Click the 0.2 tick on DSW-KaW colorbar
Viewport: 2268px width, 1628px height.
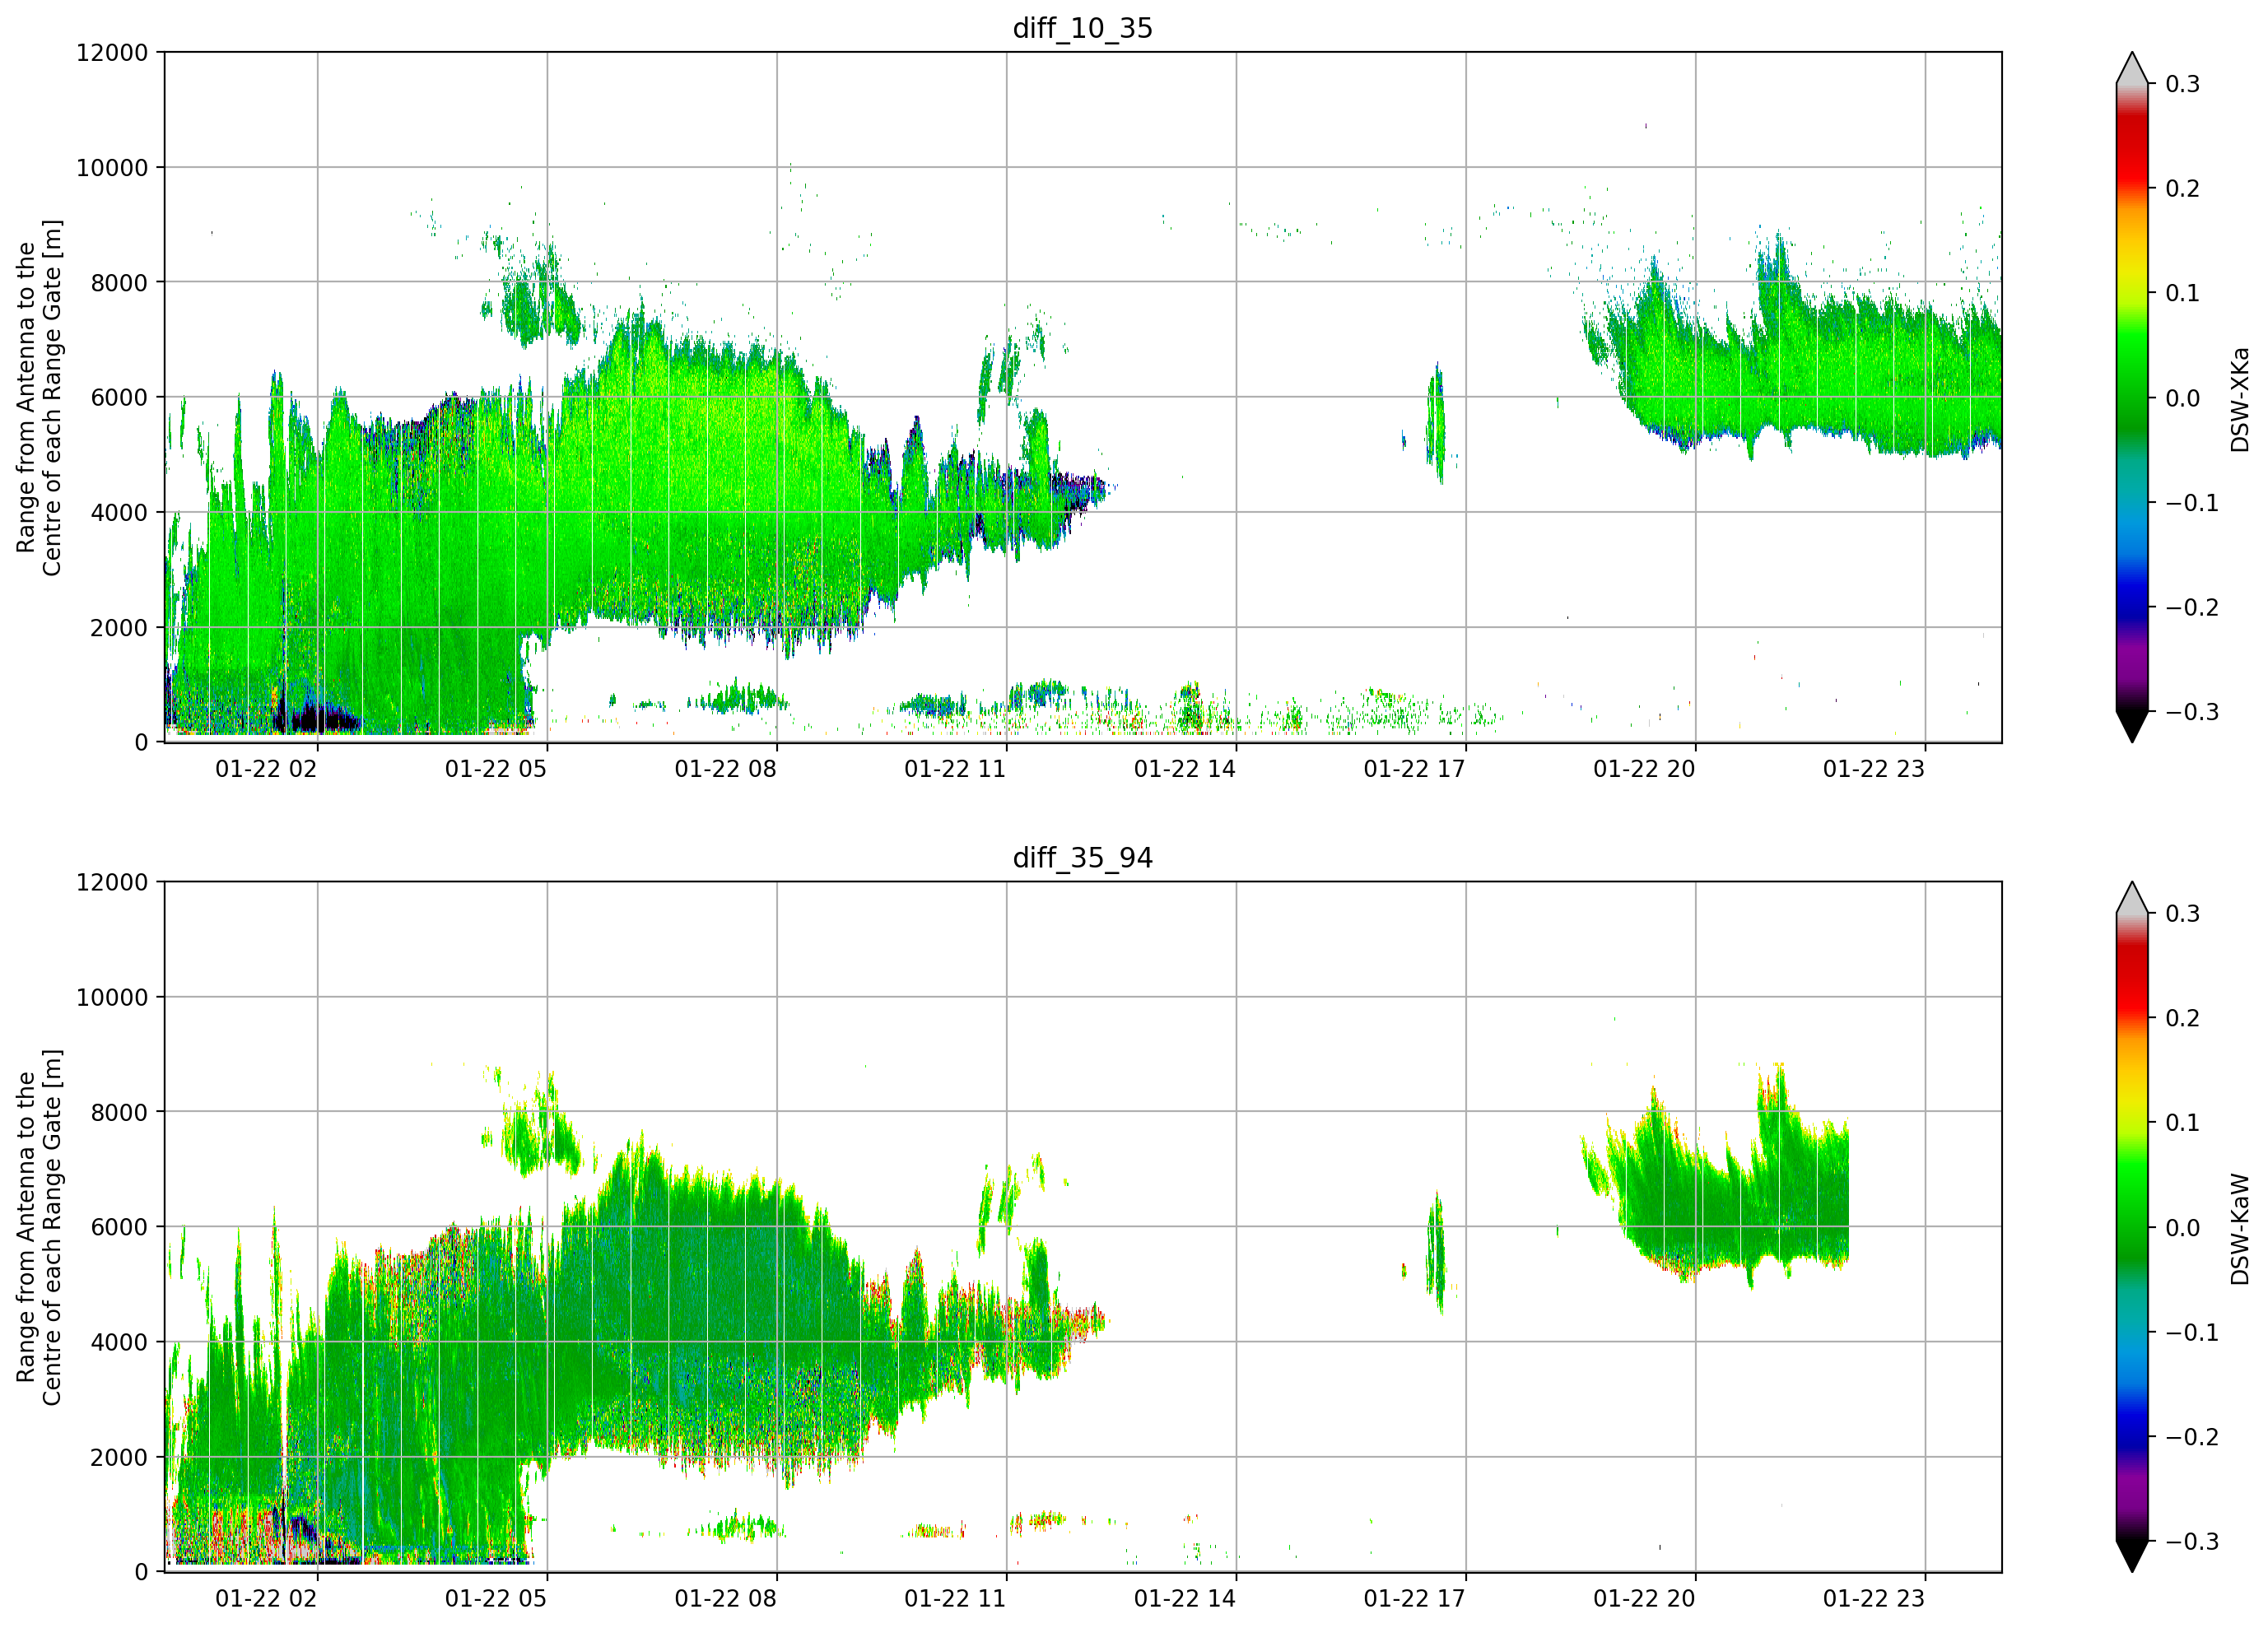click(2183, 1019)
